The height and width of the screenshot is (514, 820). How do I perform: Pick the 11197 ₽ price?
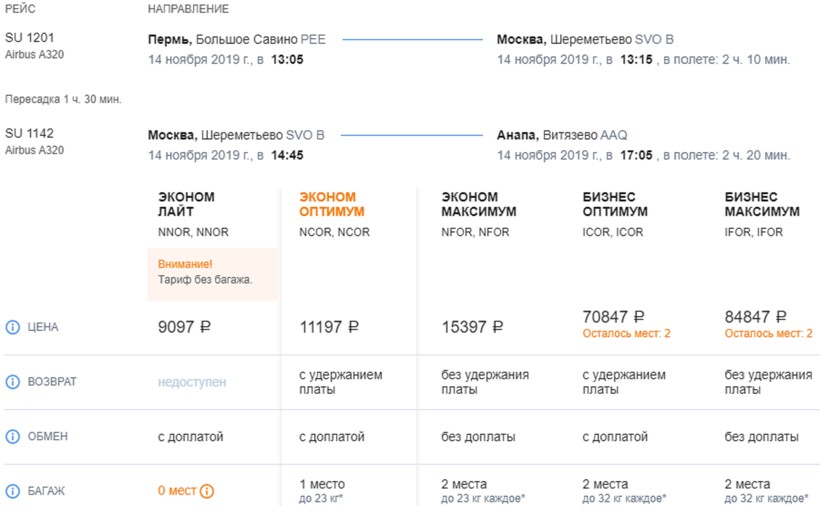329,327
